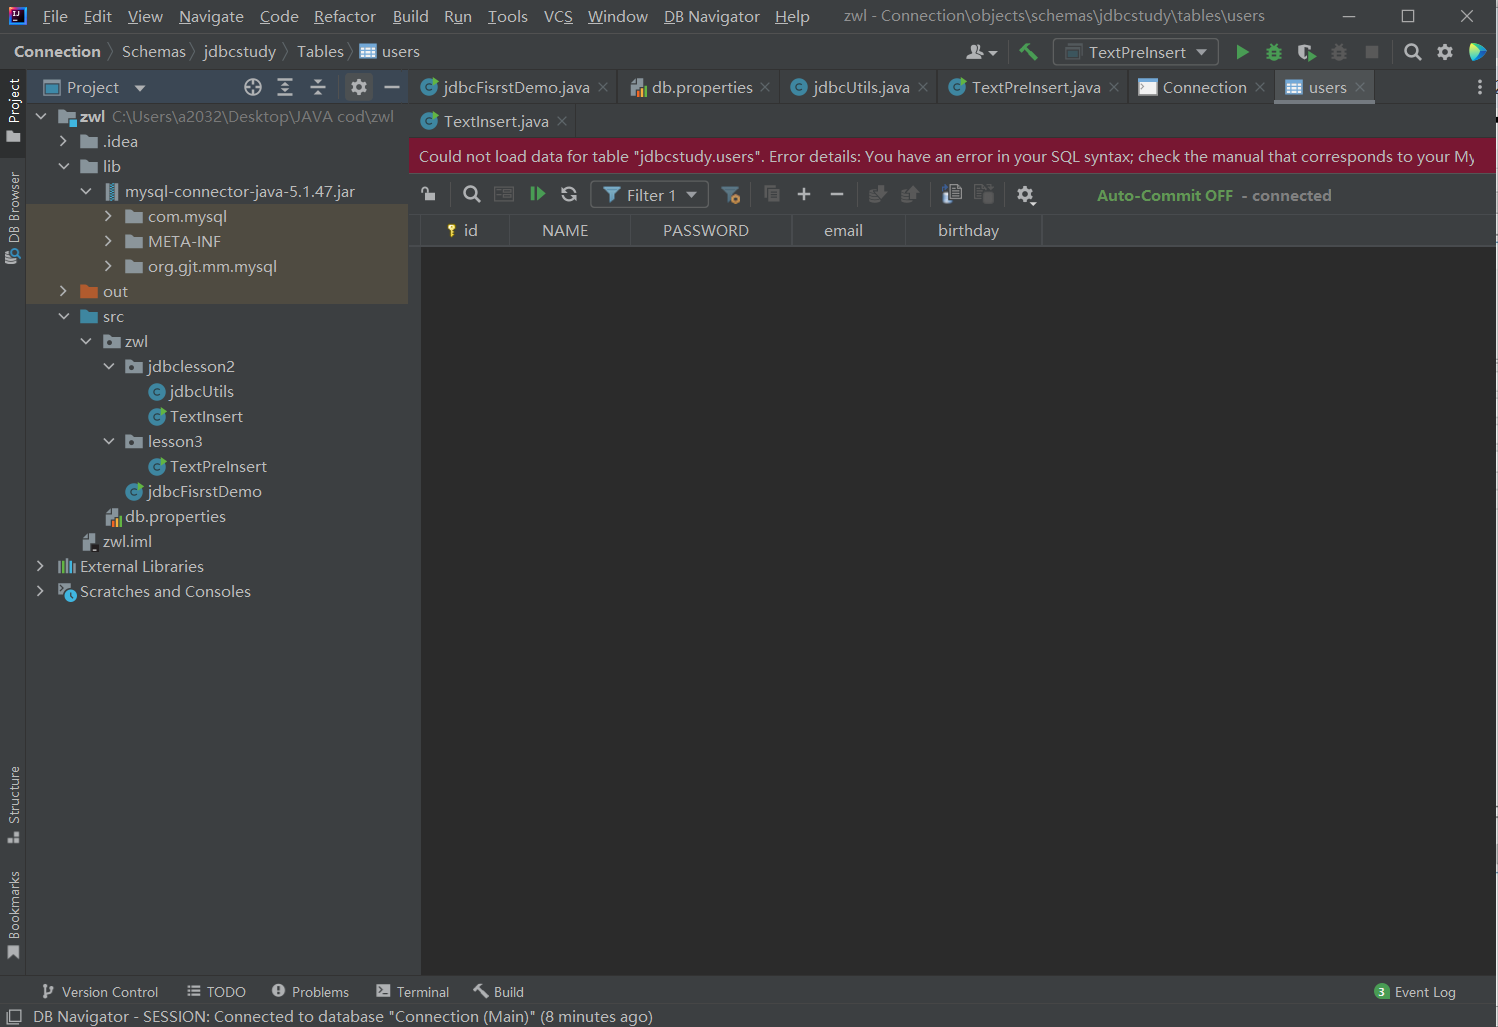
Task: Toggle the DB Browser side panel
Action: 13,217
